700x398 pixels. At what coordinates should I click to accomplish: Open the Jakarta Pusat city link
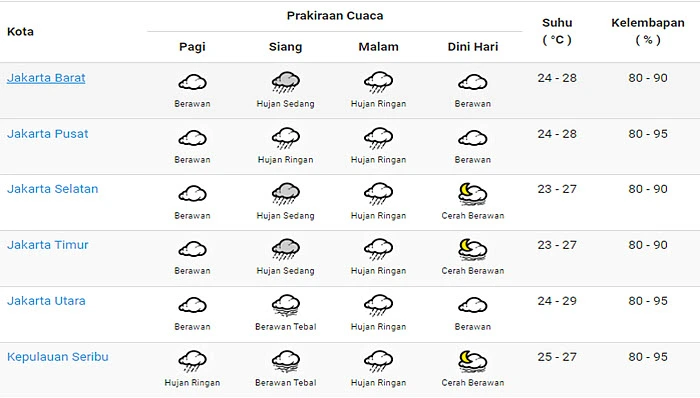click(x=48, y=134)
